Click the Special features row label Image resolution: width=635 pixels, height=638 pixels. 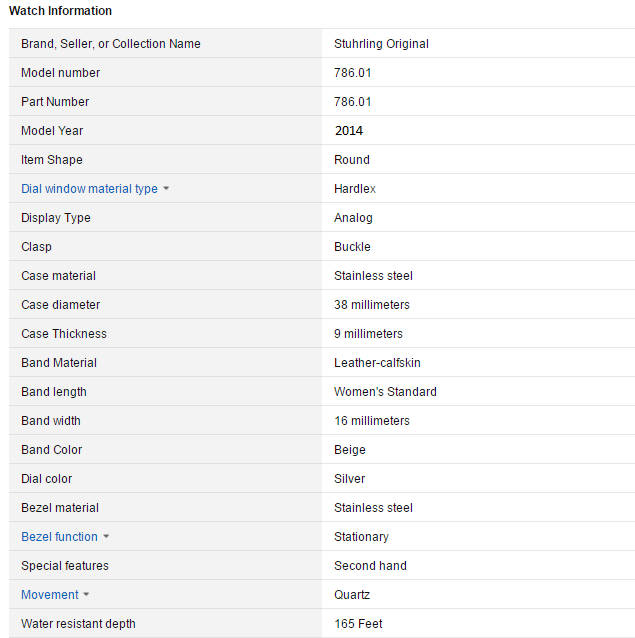65,566
